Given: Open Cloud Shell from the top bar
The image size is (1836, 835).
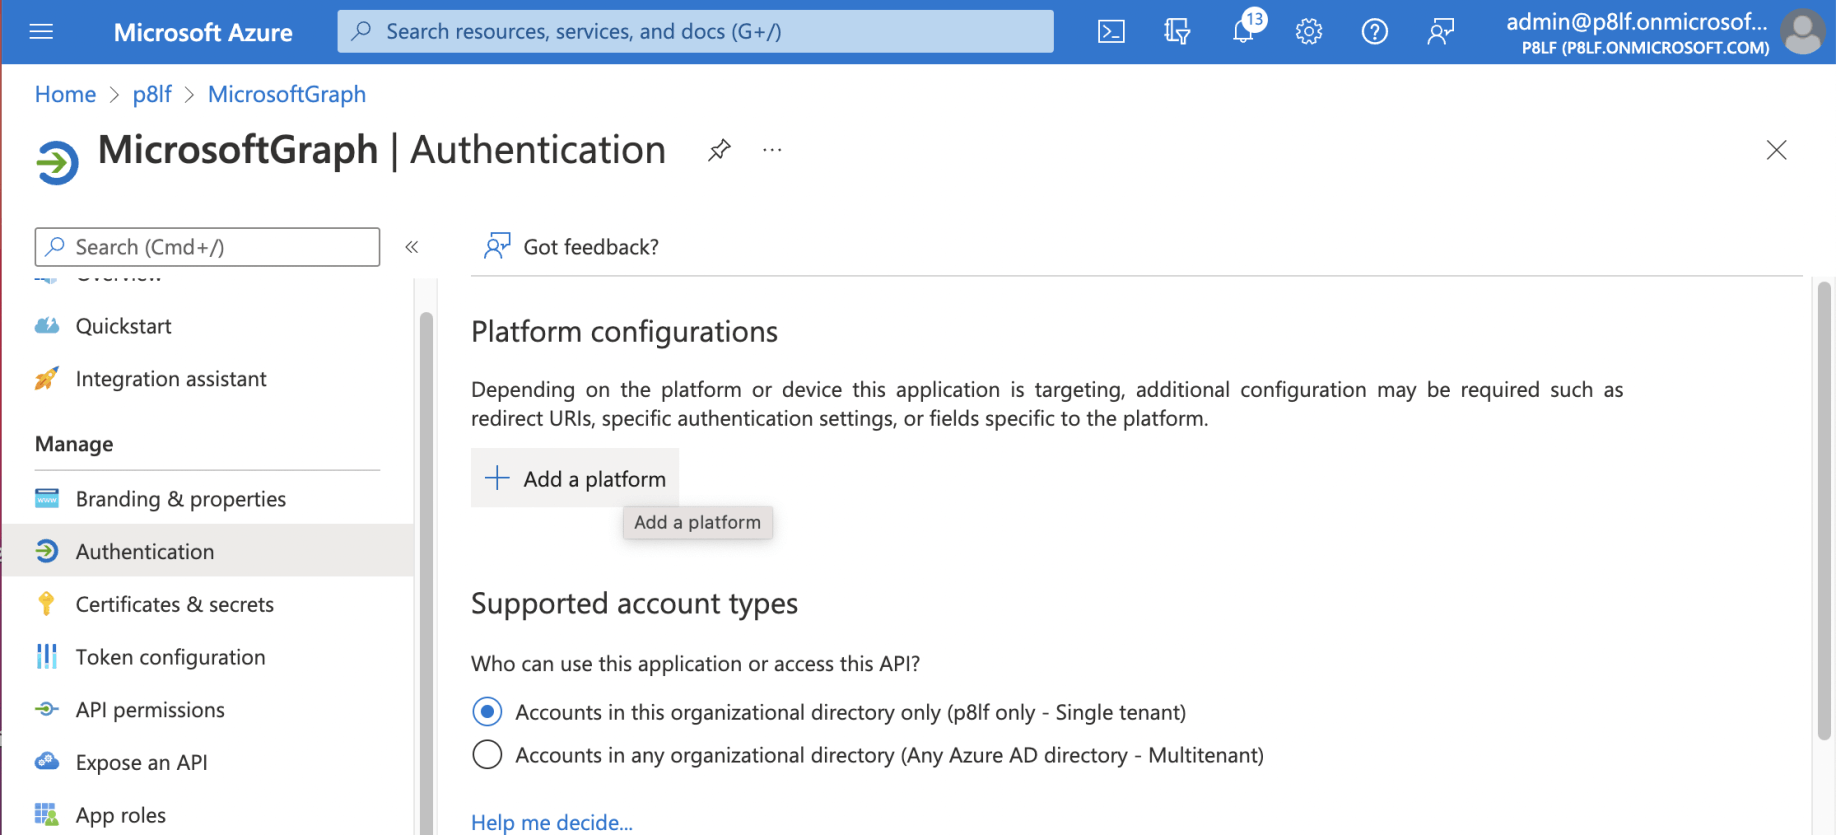Looking at the screenshot, I should pos(1111,32).
